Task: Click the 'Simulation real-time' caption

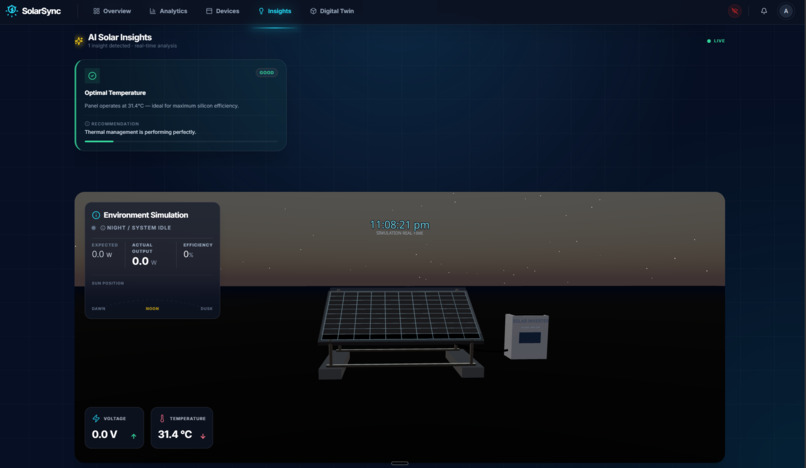Action: (x=399, y=233)
